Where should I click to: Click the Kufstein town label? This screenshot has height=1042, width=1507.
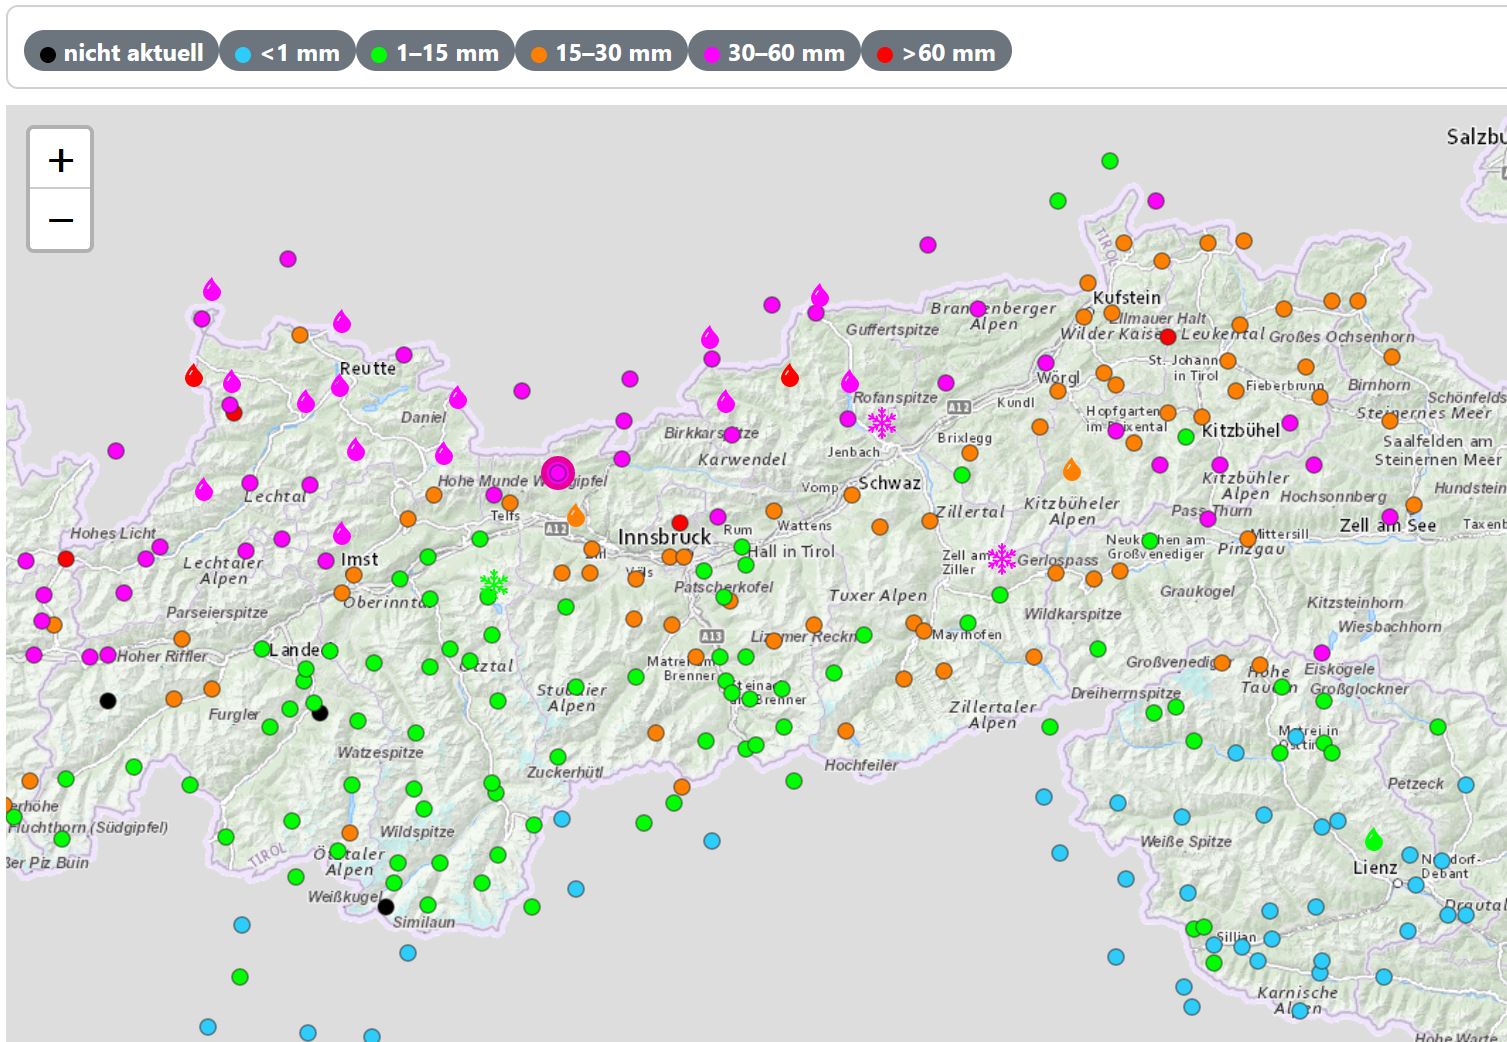click(x=1127, y=297)
